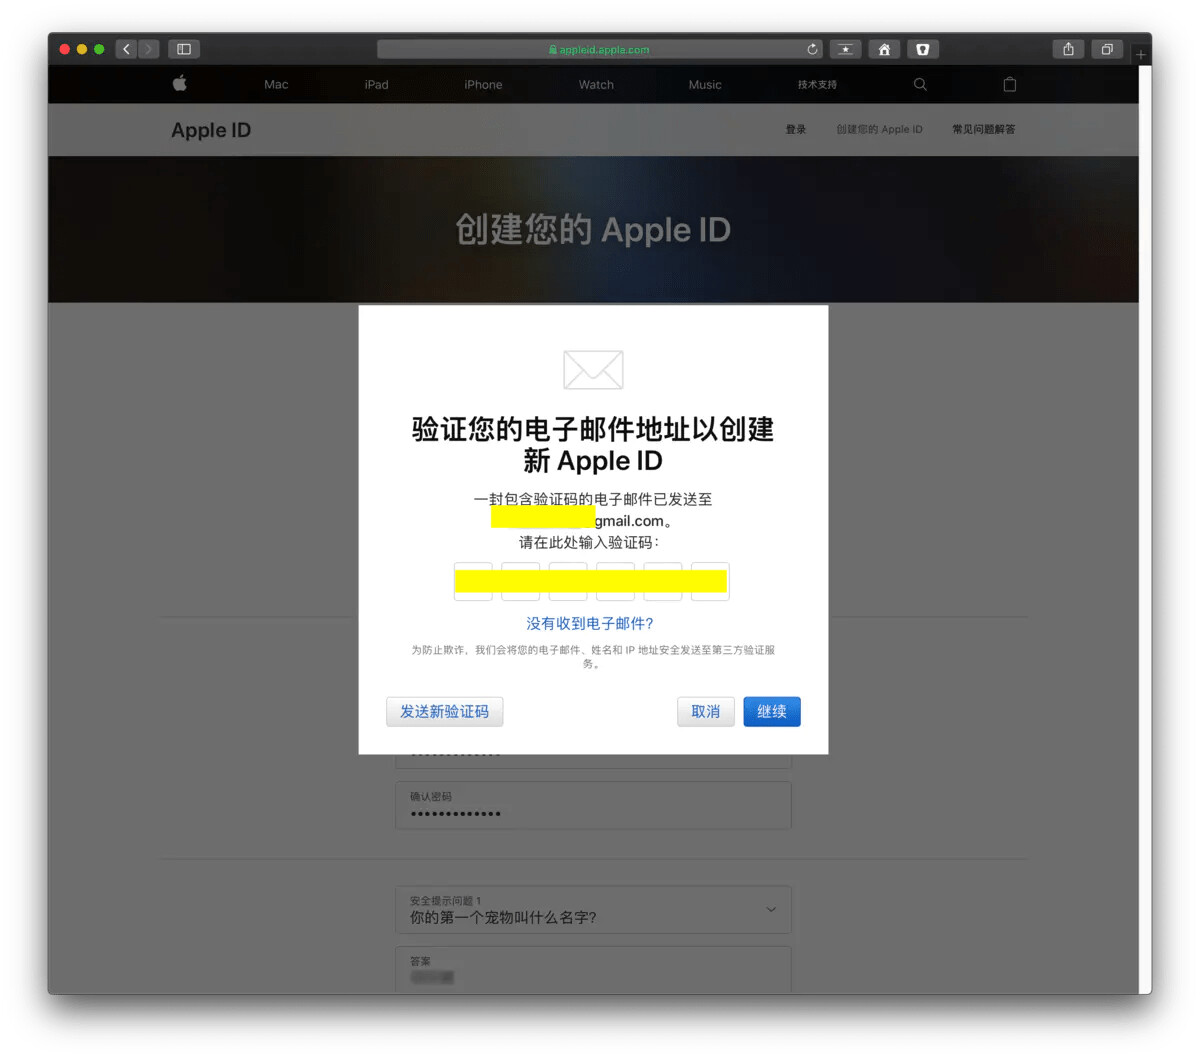
Task: Select the text 请在此处输入验证码
Action: [x=588, y=542]
